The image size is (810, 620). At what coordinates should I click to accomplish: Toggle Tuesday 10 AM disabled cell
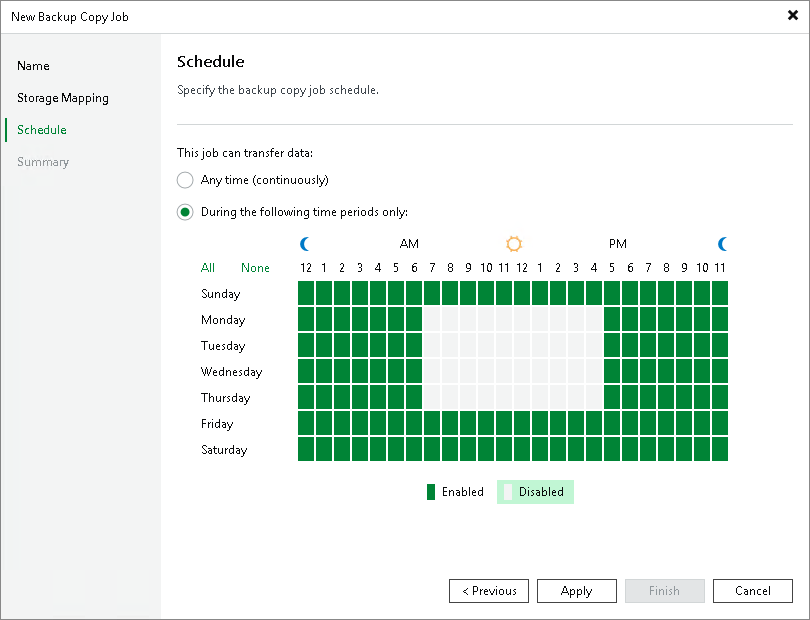(x=486, y=345)
